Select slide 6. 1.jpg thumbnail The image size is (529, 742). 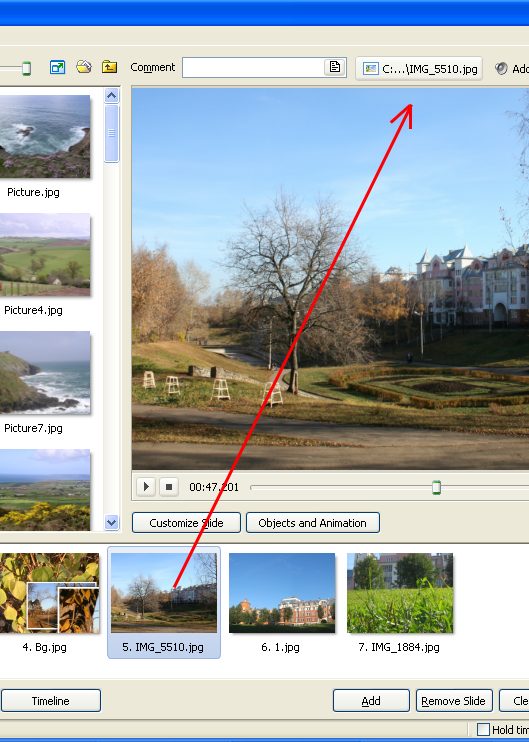click(282, 603)
